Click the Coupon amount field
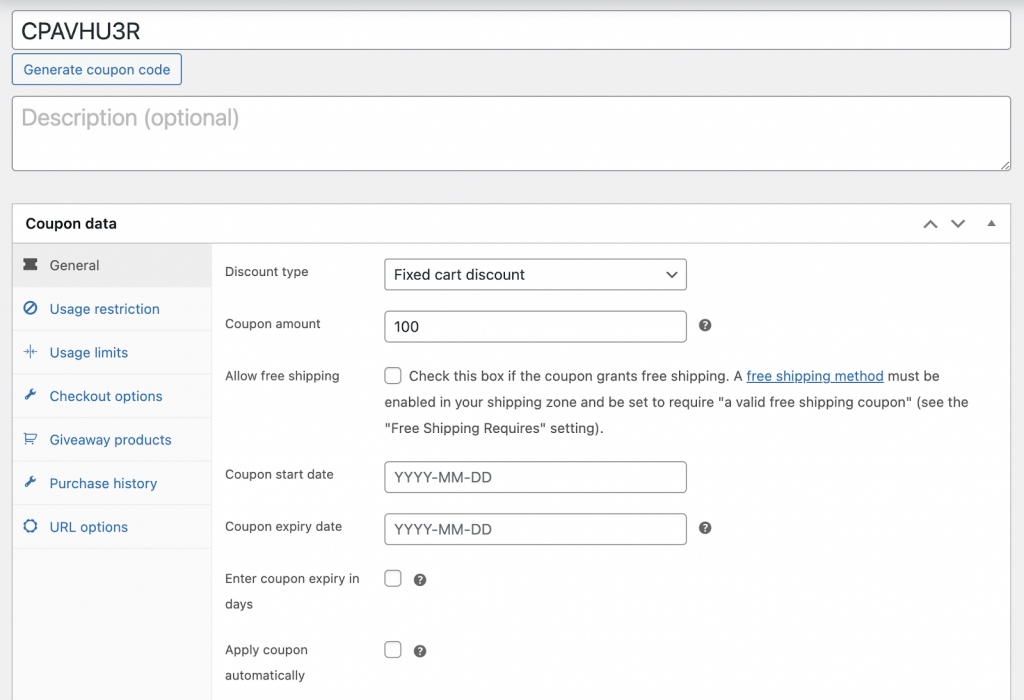This screenshot has width=1024, height=700. pyautogui.click(x=535, y=326)
